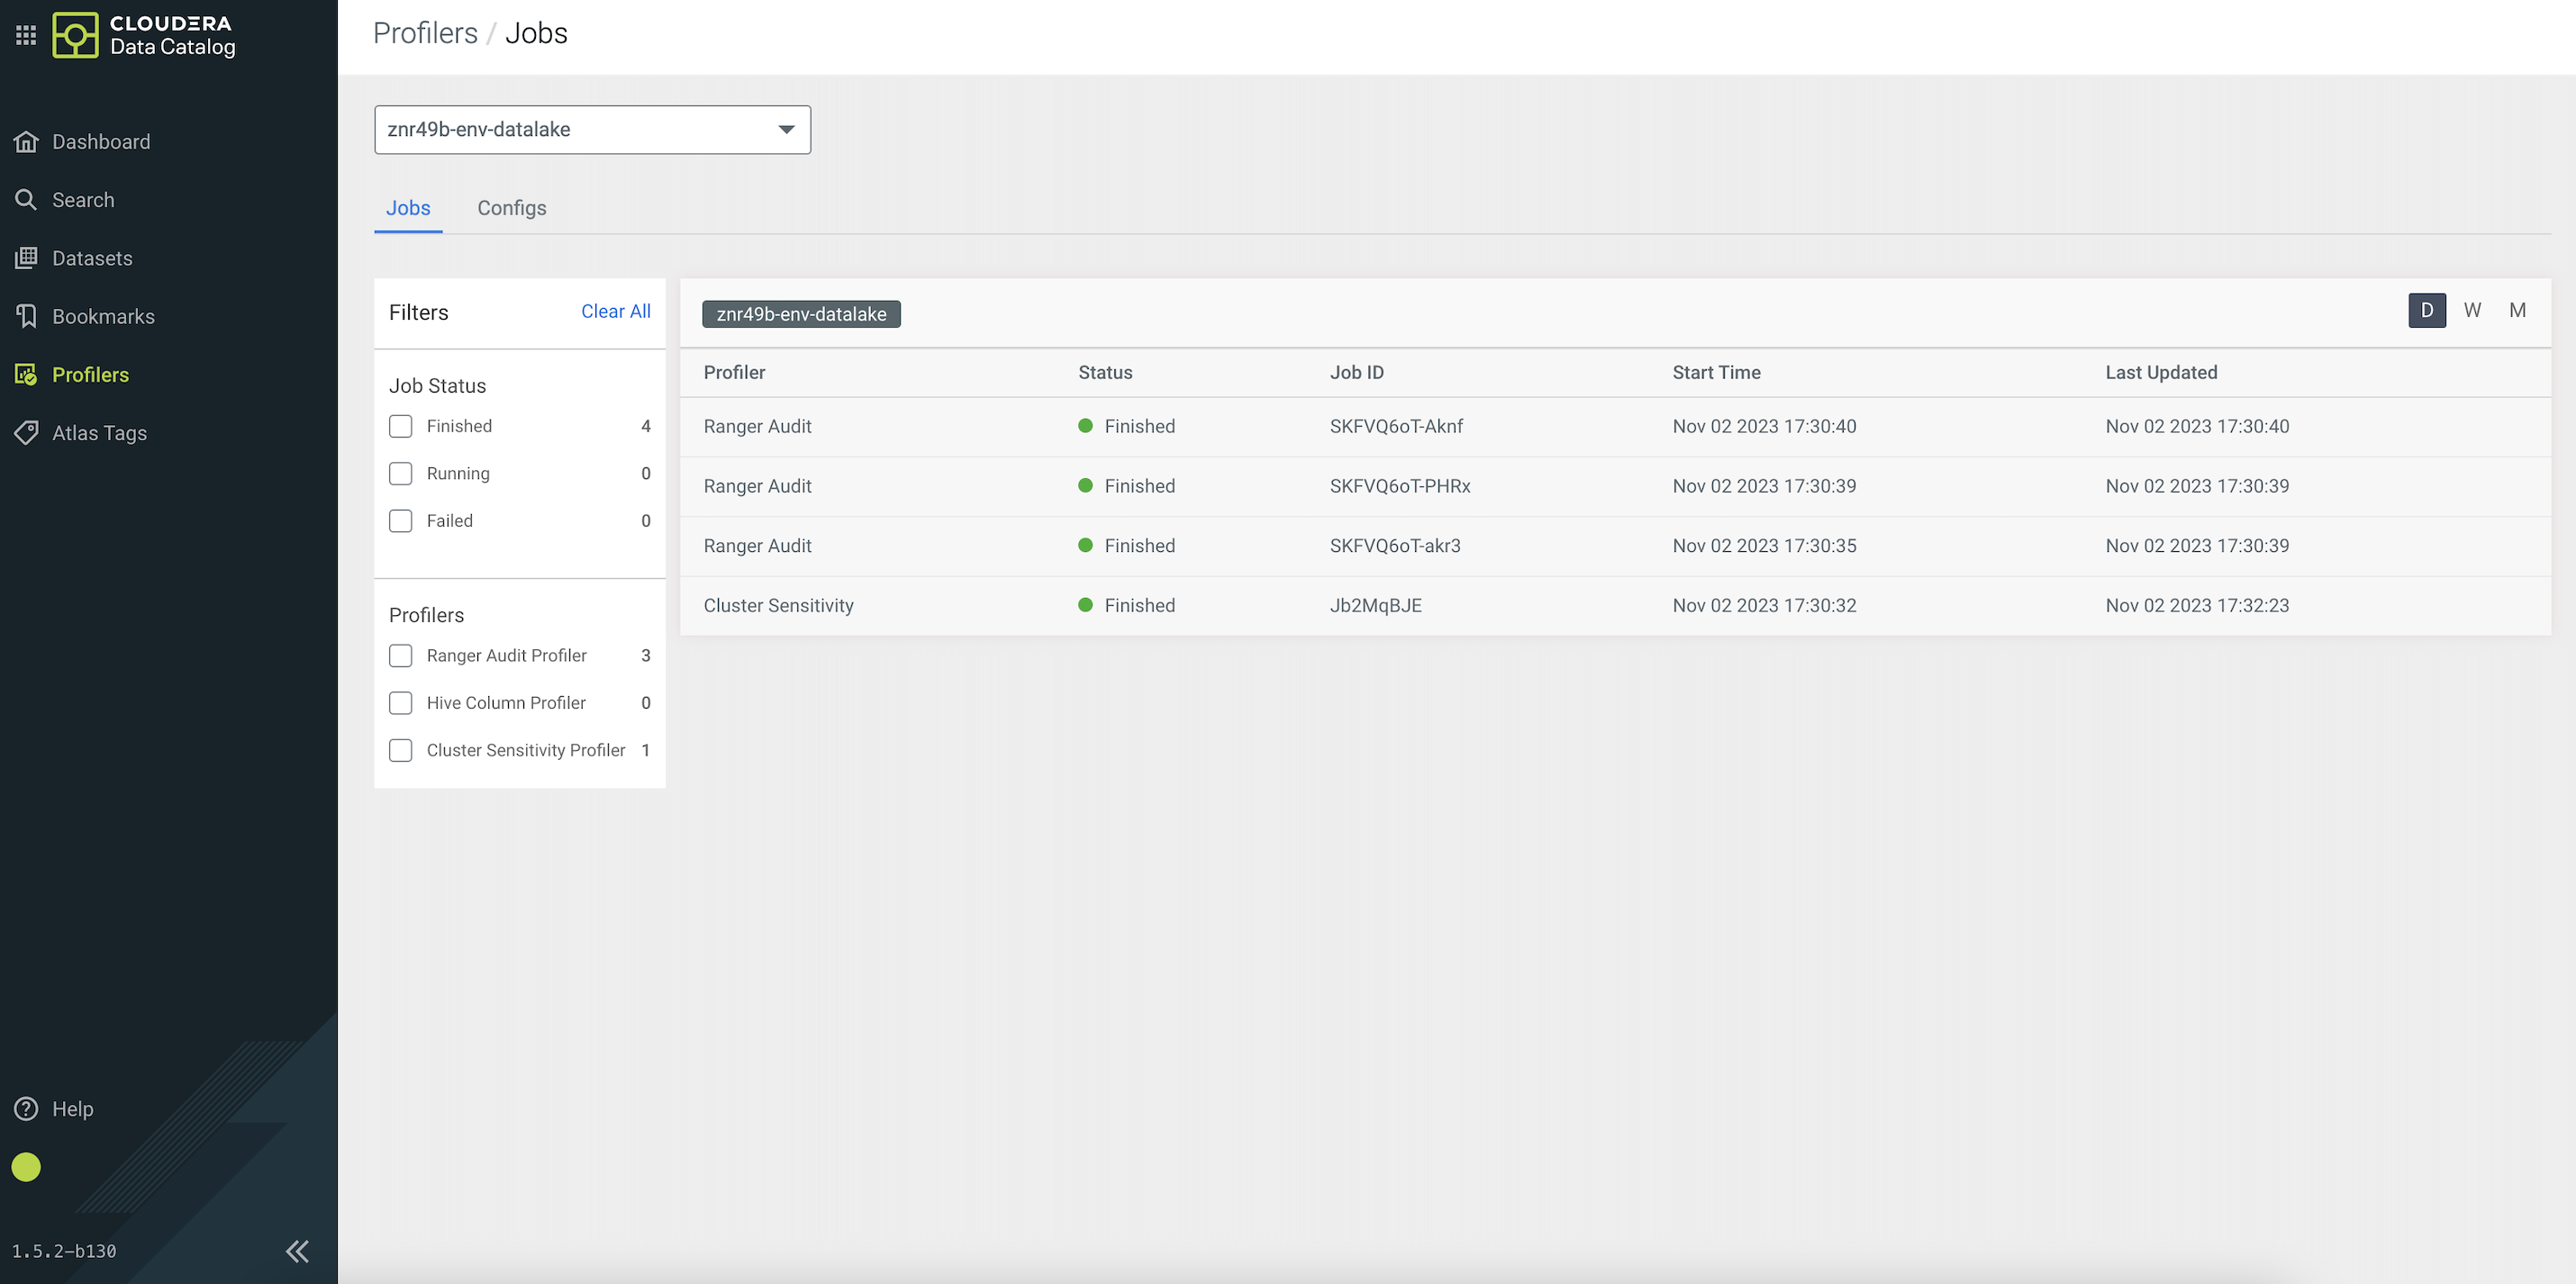
Task: Switch to the Configs tab
Action: coord(511,208)
